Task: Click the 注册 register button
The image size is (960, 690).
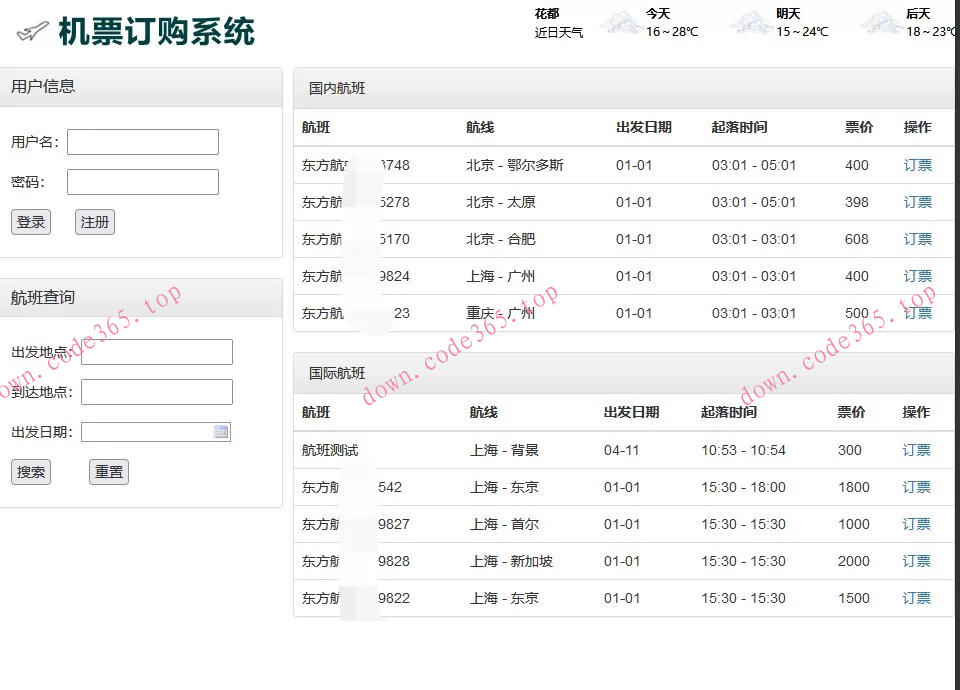Action: 94,222
